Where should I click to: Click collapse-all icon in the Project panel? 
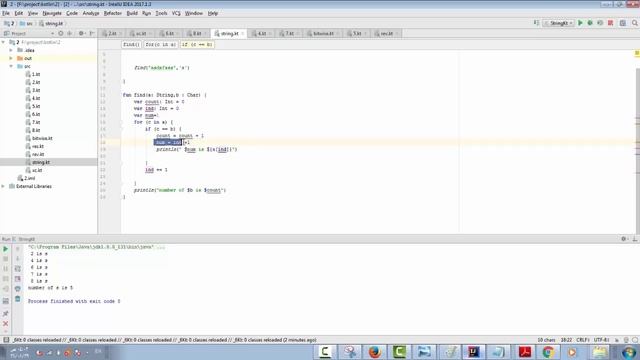click(x=70, y=33)
